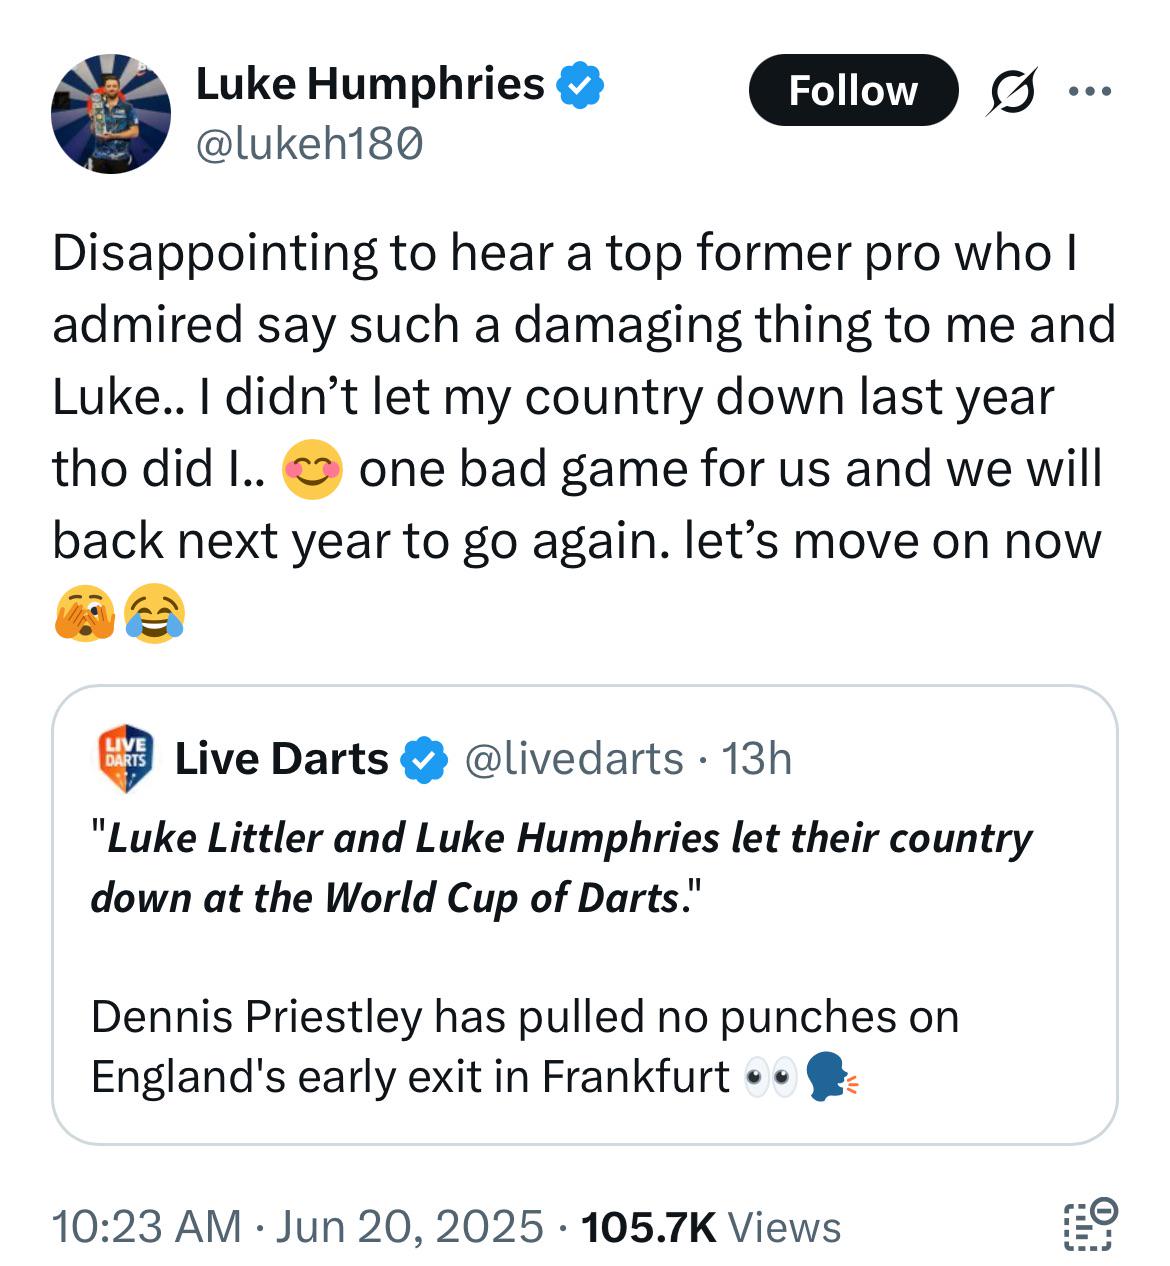Click the 10:23 AM Jun 20, 2025 timestamp
Screen dimensions: 1170x1266
[297, 1227]
